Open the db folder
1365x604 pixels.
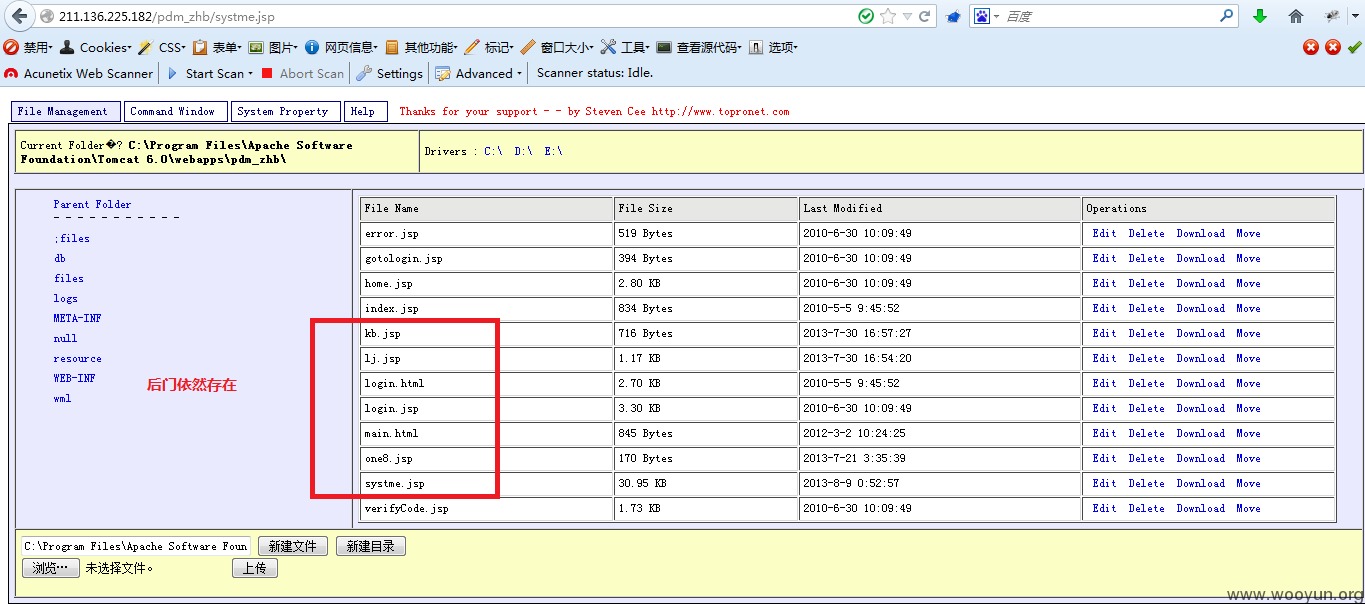point(60,258)
